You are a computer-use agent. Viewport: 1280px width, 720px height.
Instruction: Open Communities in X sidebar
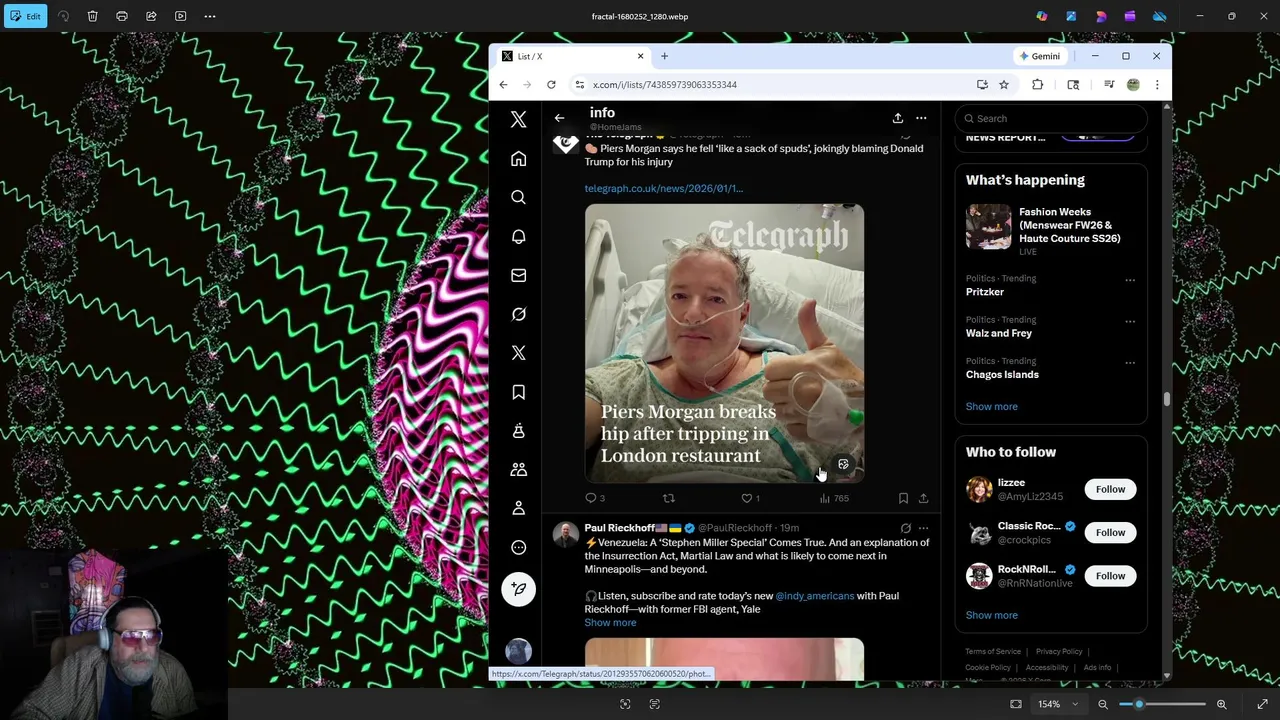(x=518, y=469)
